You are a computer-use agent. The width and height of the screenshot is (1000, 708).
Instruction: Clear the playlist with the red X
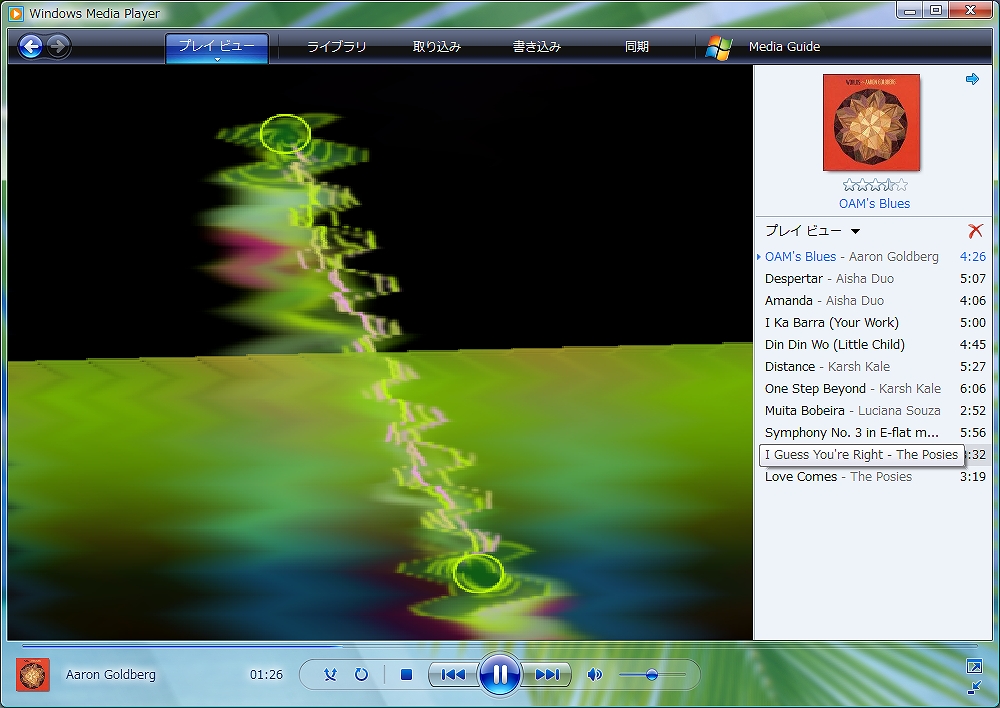[975, 231]
